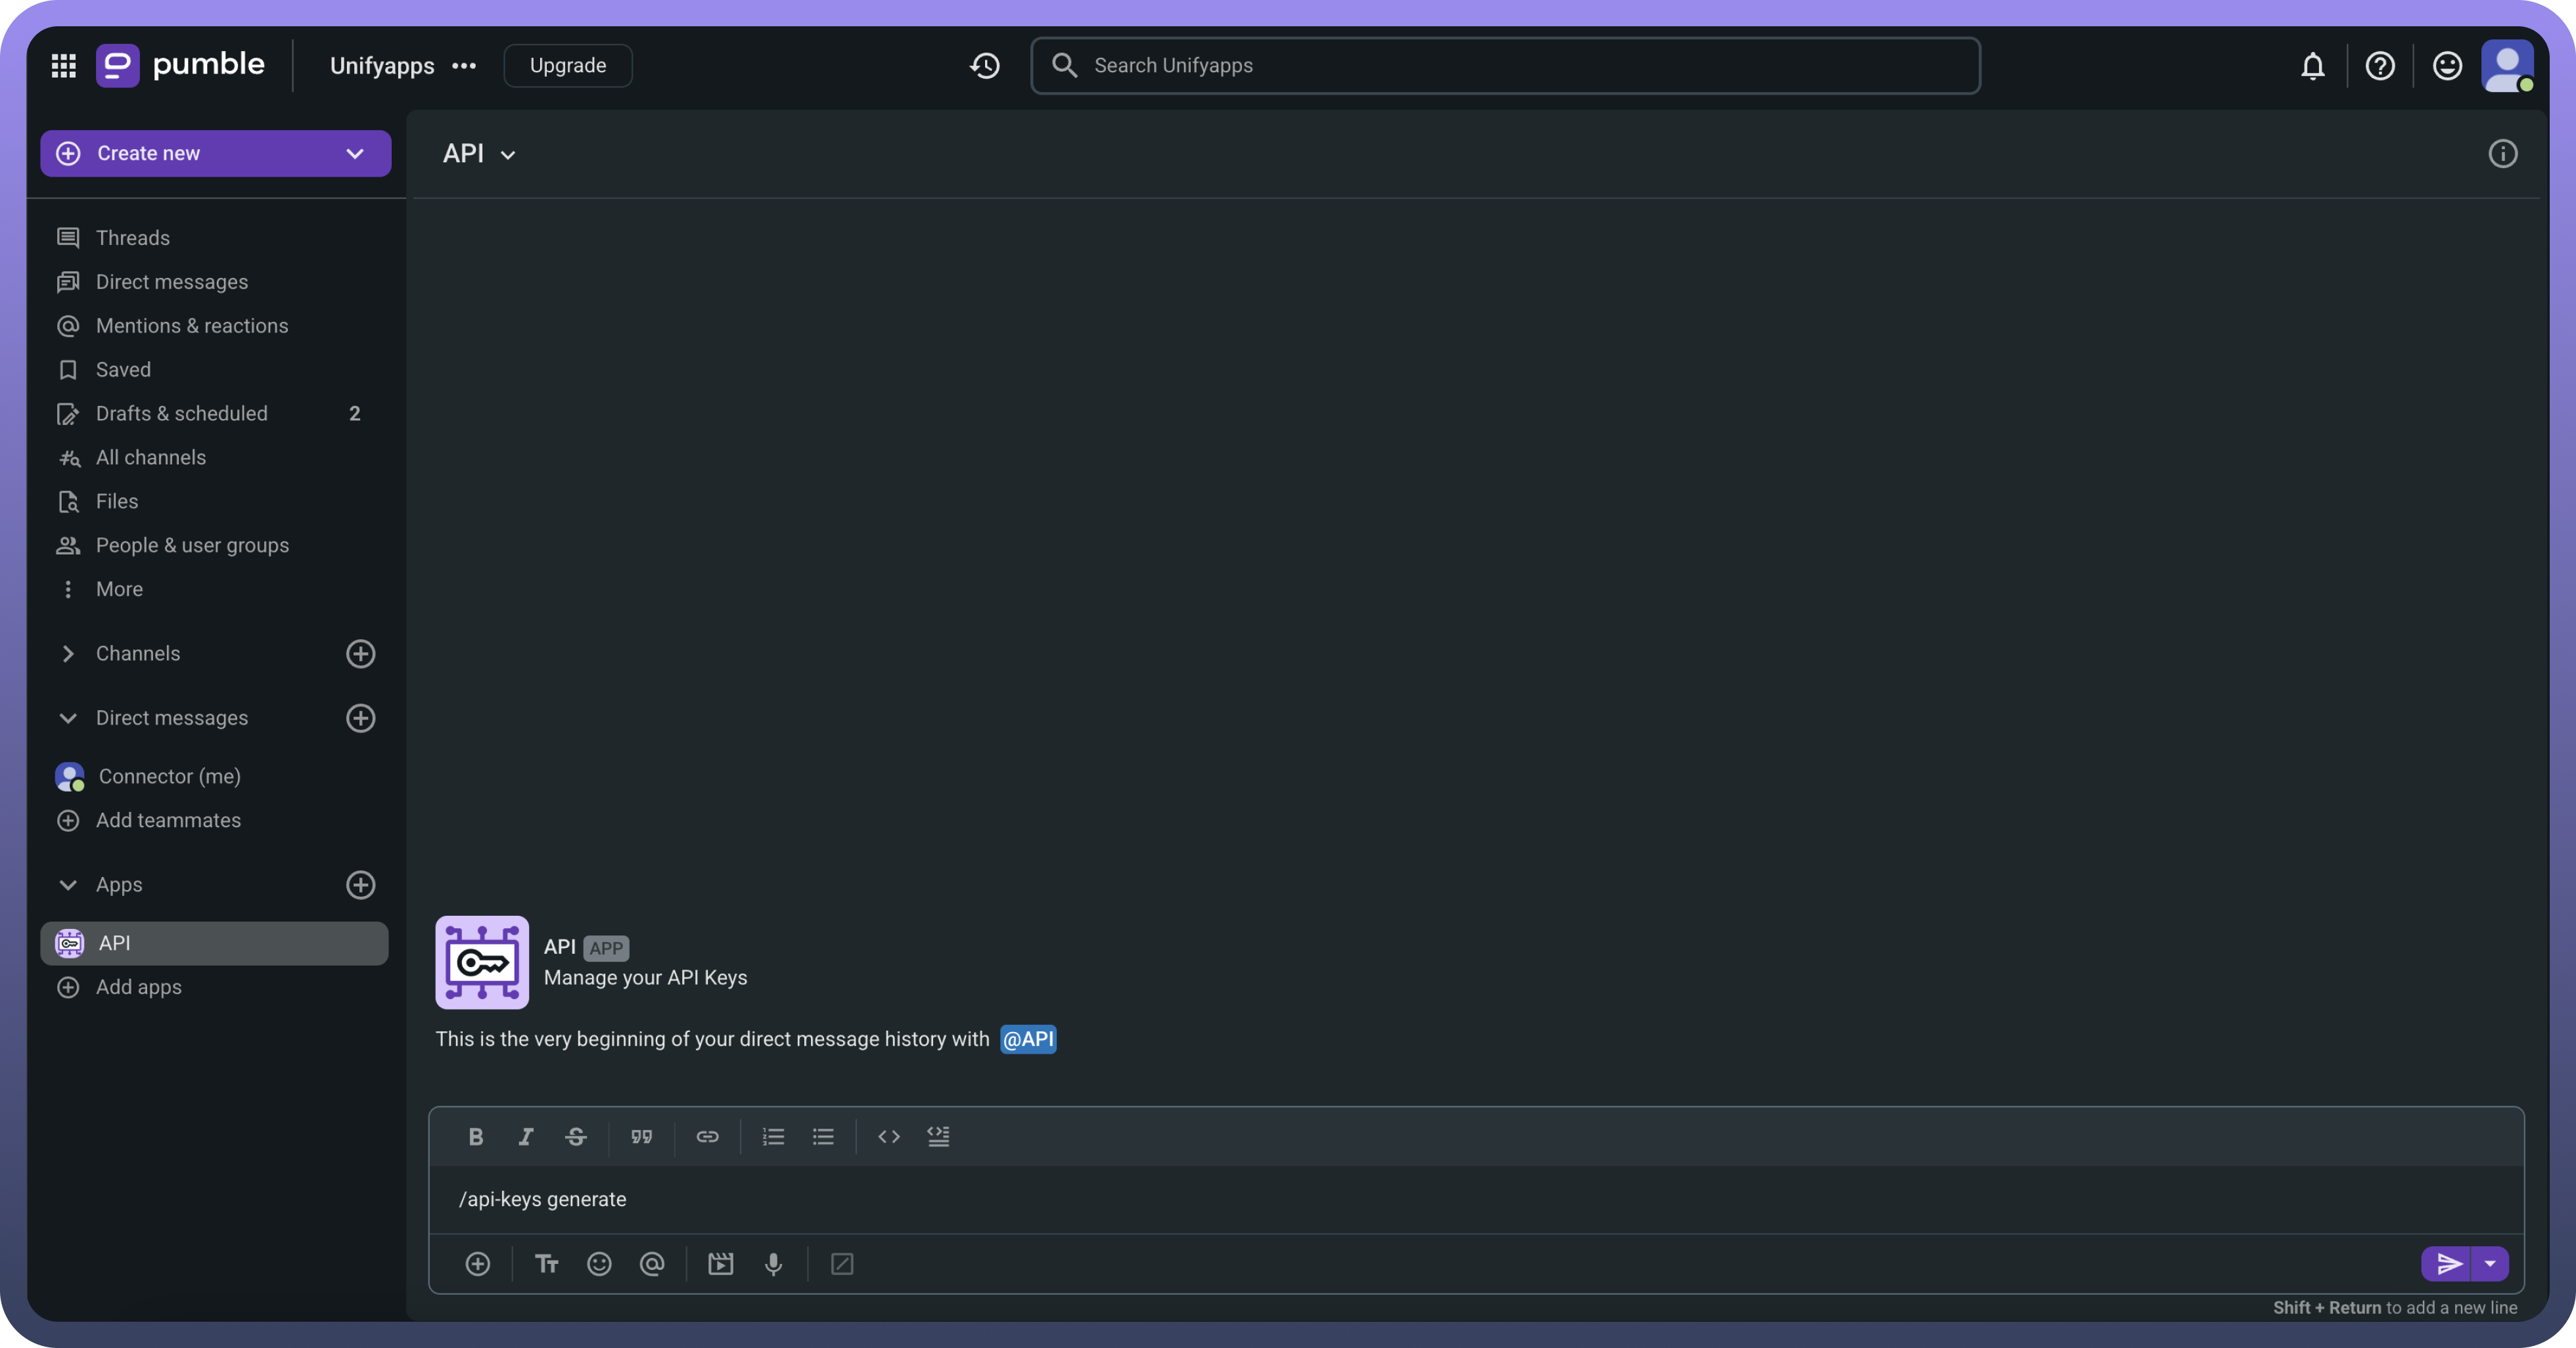This screenshot has width=2576, height=1348.
Task: Toggle the formatting toolbar visibility
Action: pos(546,1264)
